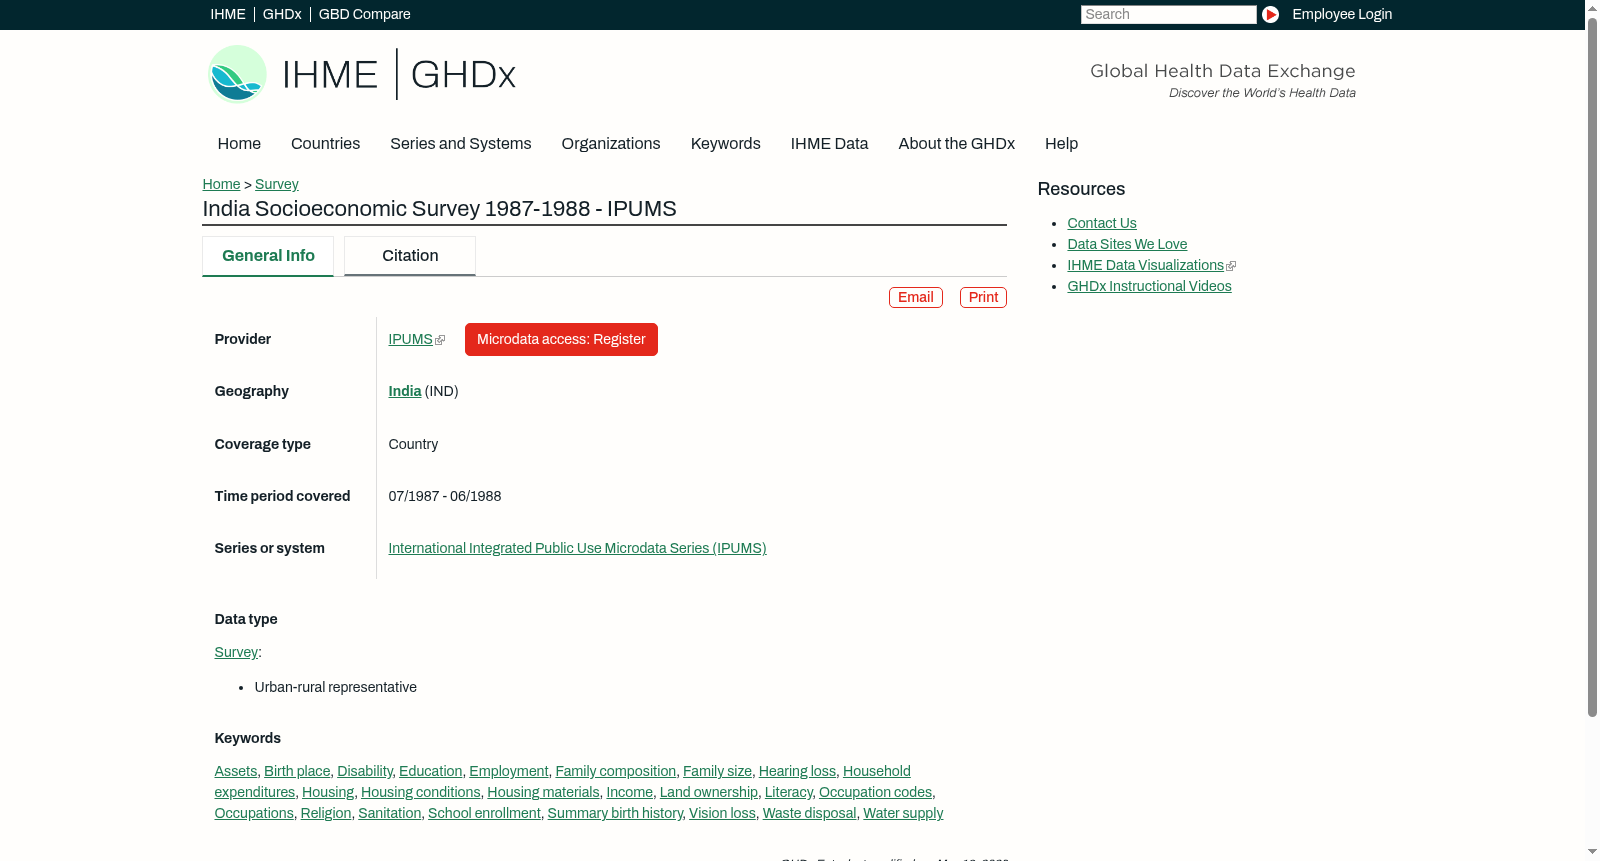Open the Birth place keyword

[297, 771]
